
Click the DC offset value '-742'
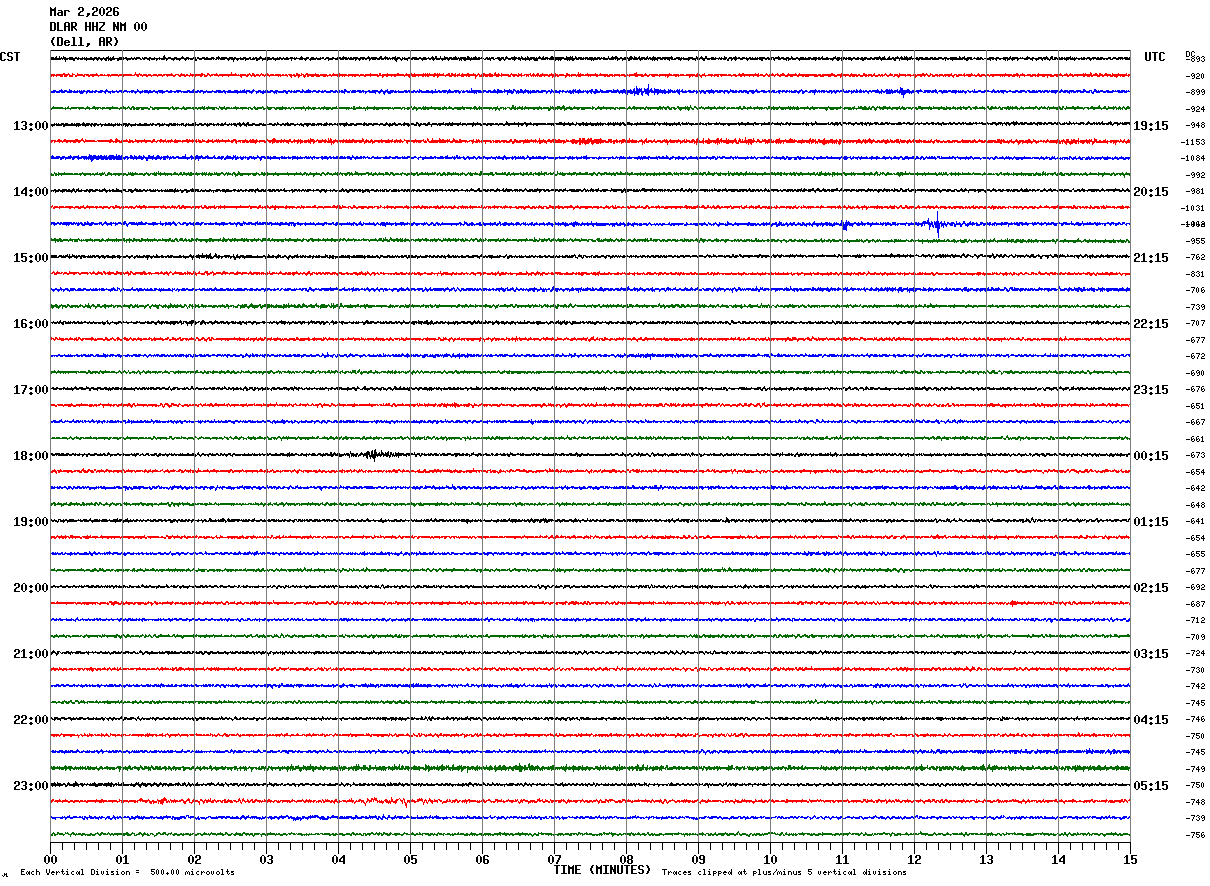pos(1195,687)
